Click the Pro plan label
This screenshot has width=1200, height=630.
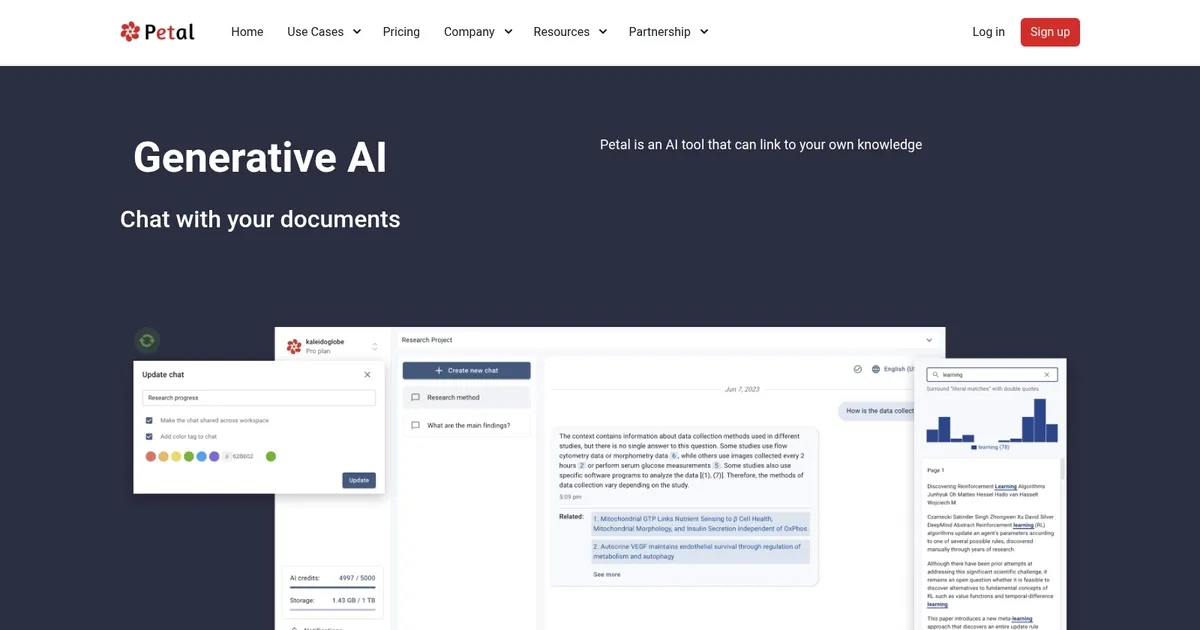click(318, 351)
